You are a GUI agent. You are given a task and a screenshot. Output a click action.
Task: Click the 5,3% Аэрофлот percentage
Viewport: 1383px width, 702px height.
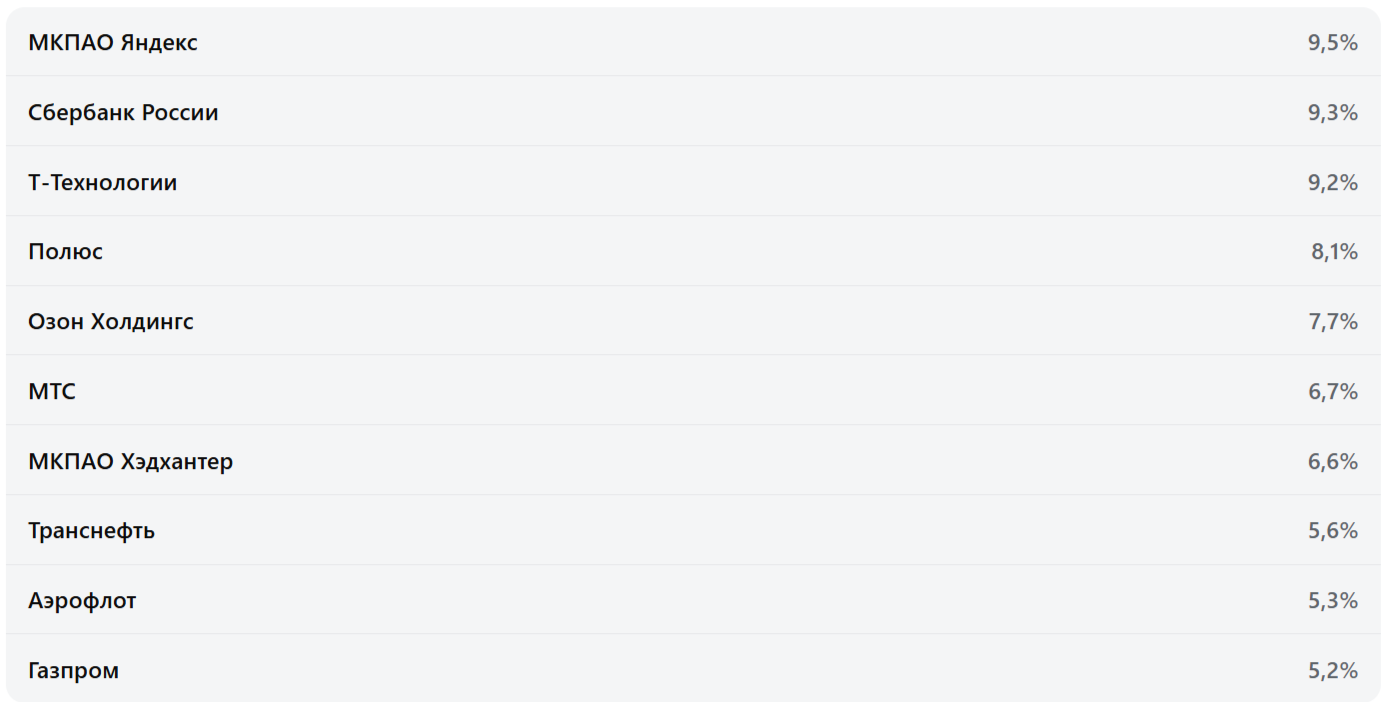1332,601
